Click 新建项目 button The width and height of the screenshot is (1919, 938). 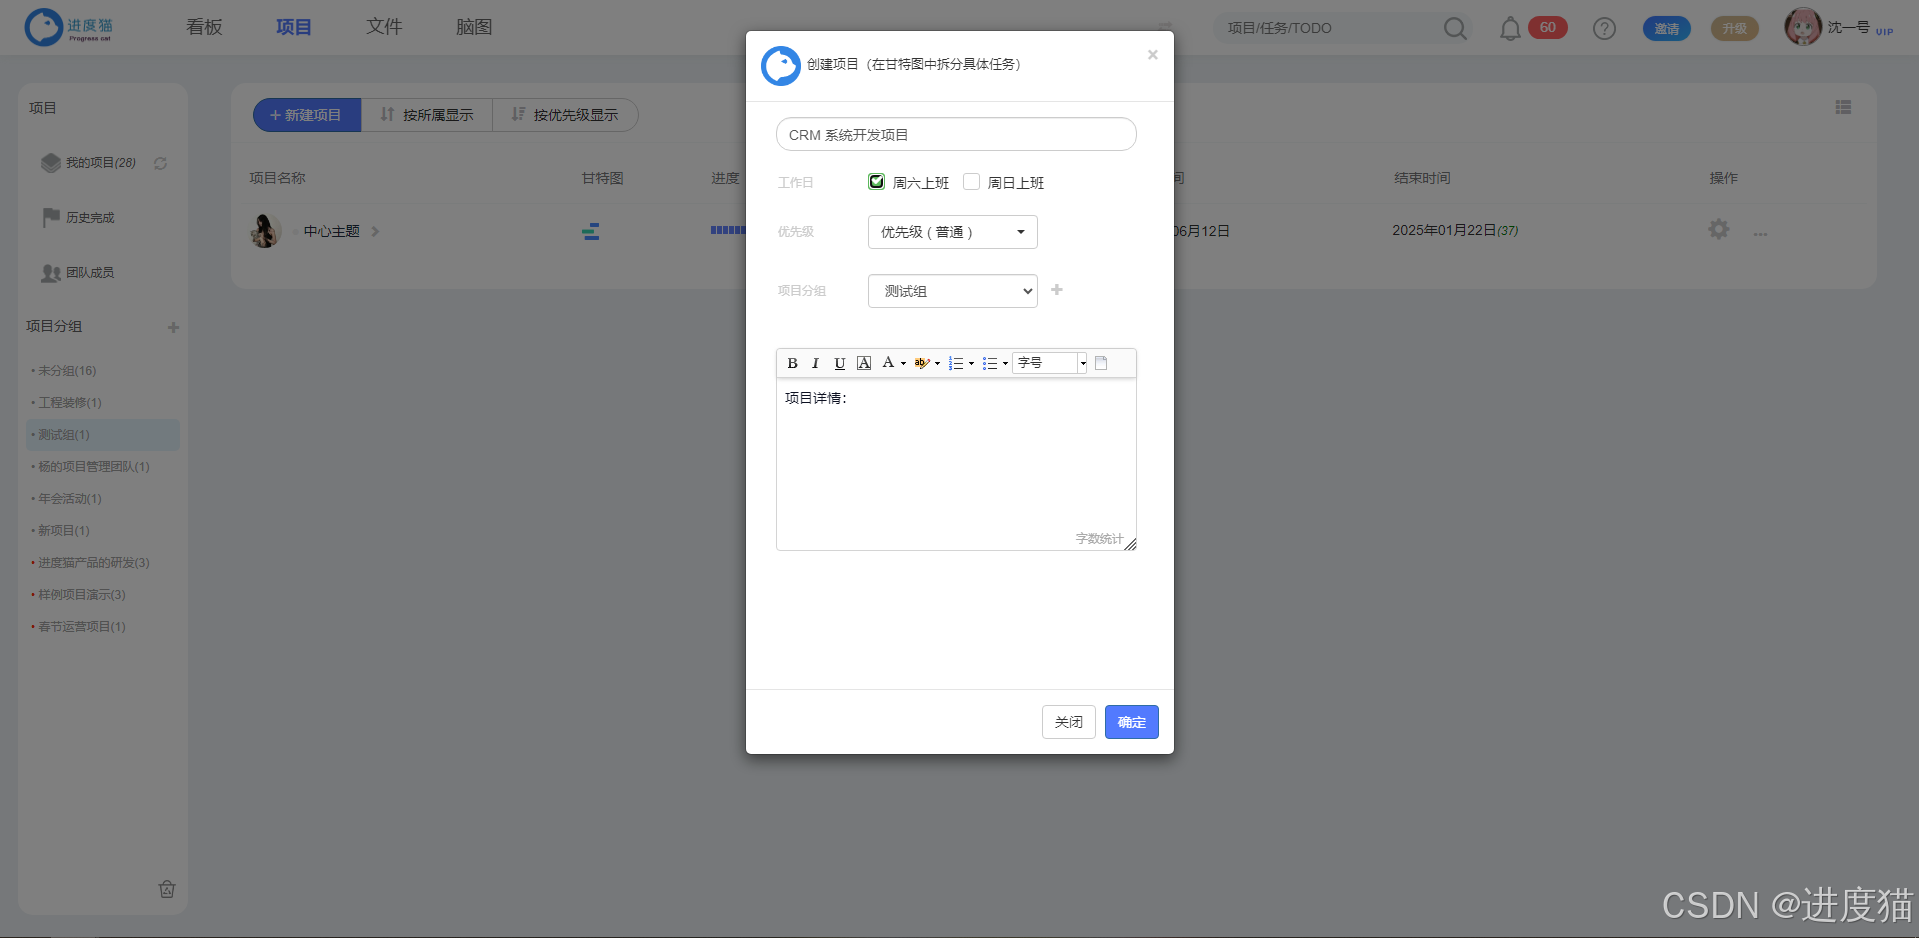306,115
